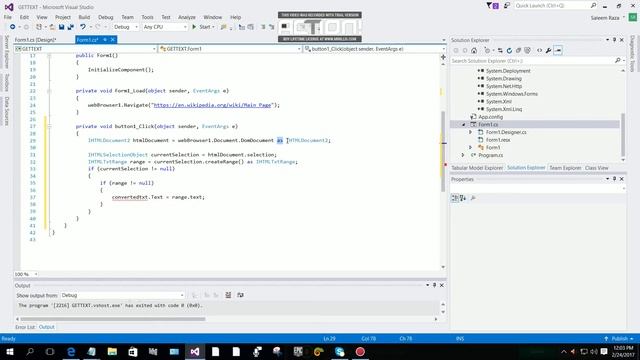Open the Team menu
Image resolution: width=640 pixels, height=360 pixels.
point(127,17)
